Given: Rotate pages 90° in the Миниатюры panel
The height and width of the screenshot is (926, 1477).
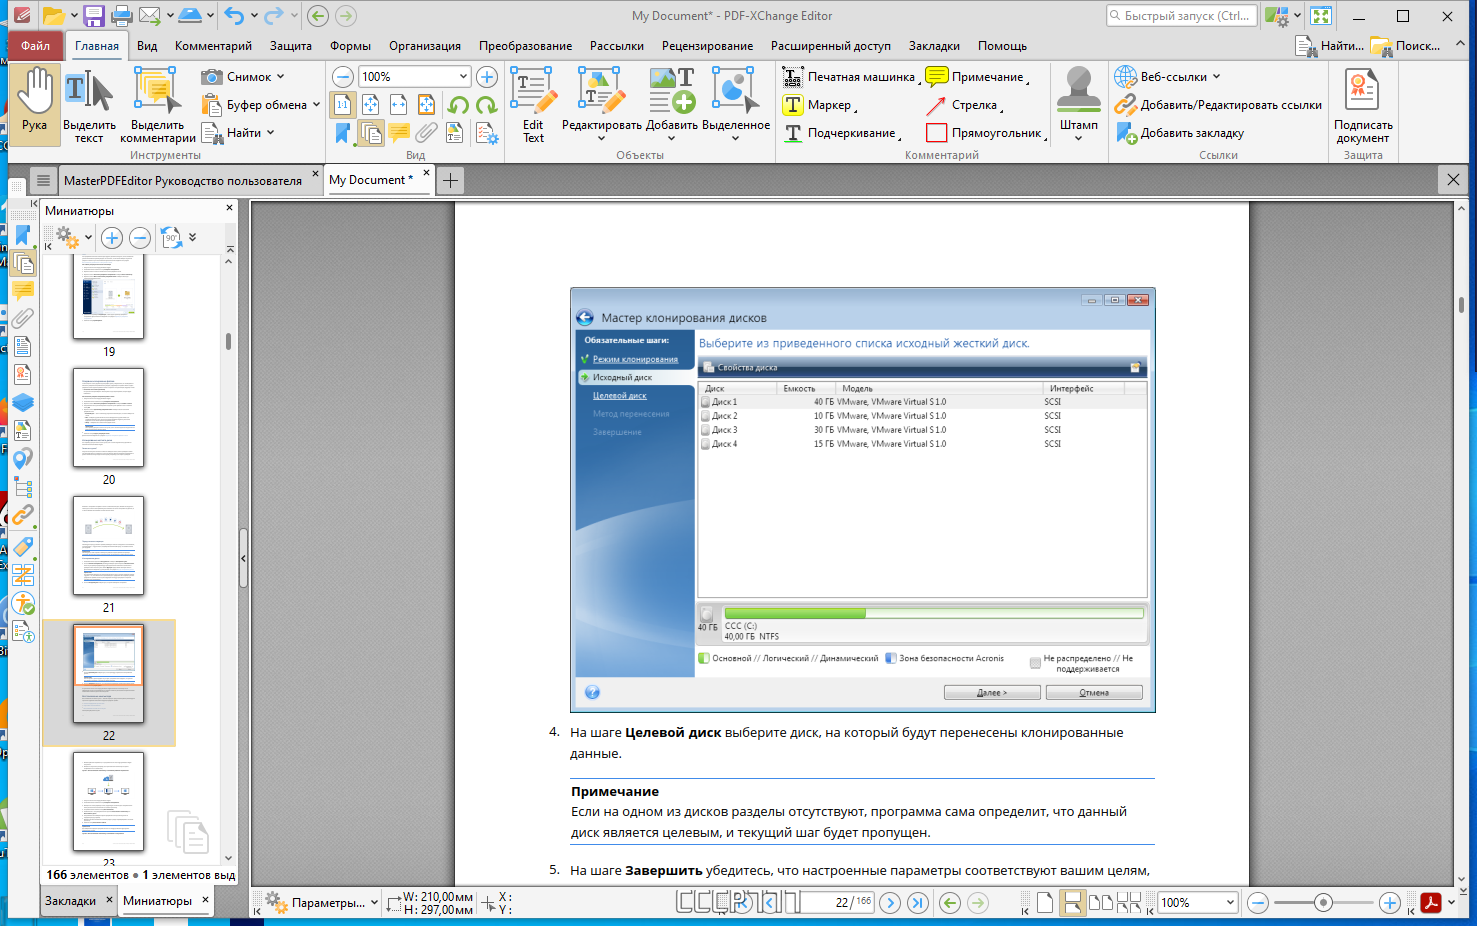Looking at the screenshot, I should point(171,238).
